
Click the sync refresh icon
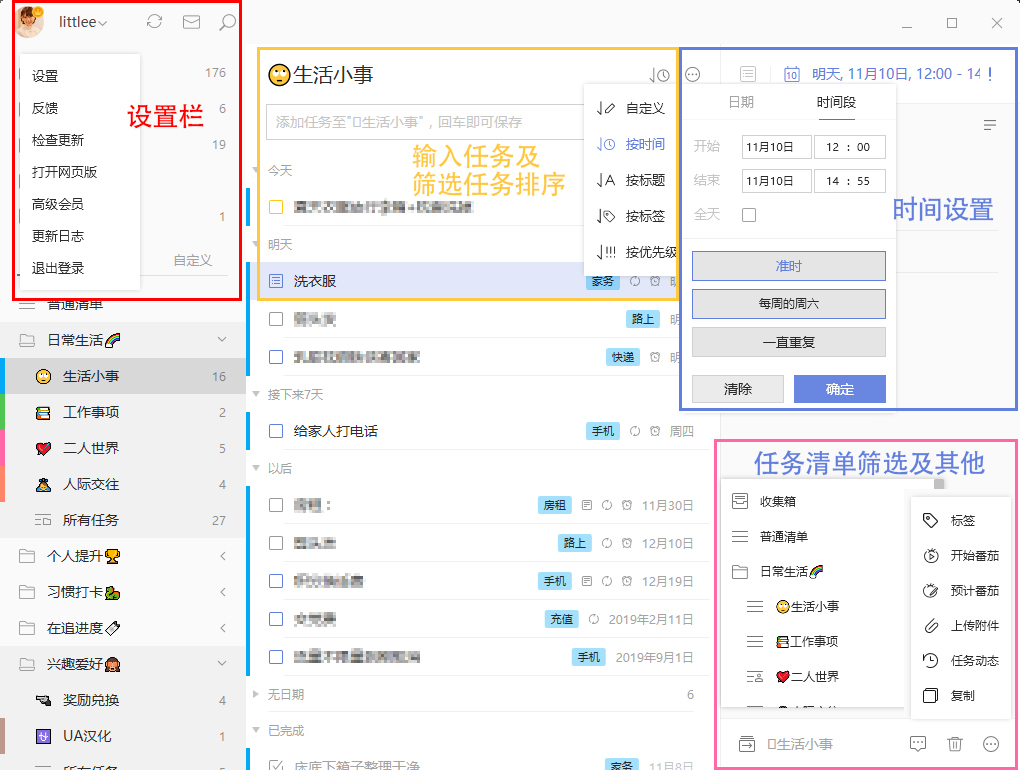154,22
